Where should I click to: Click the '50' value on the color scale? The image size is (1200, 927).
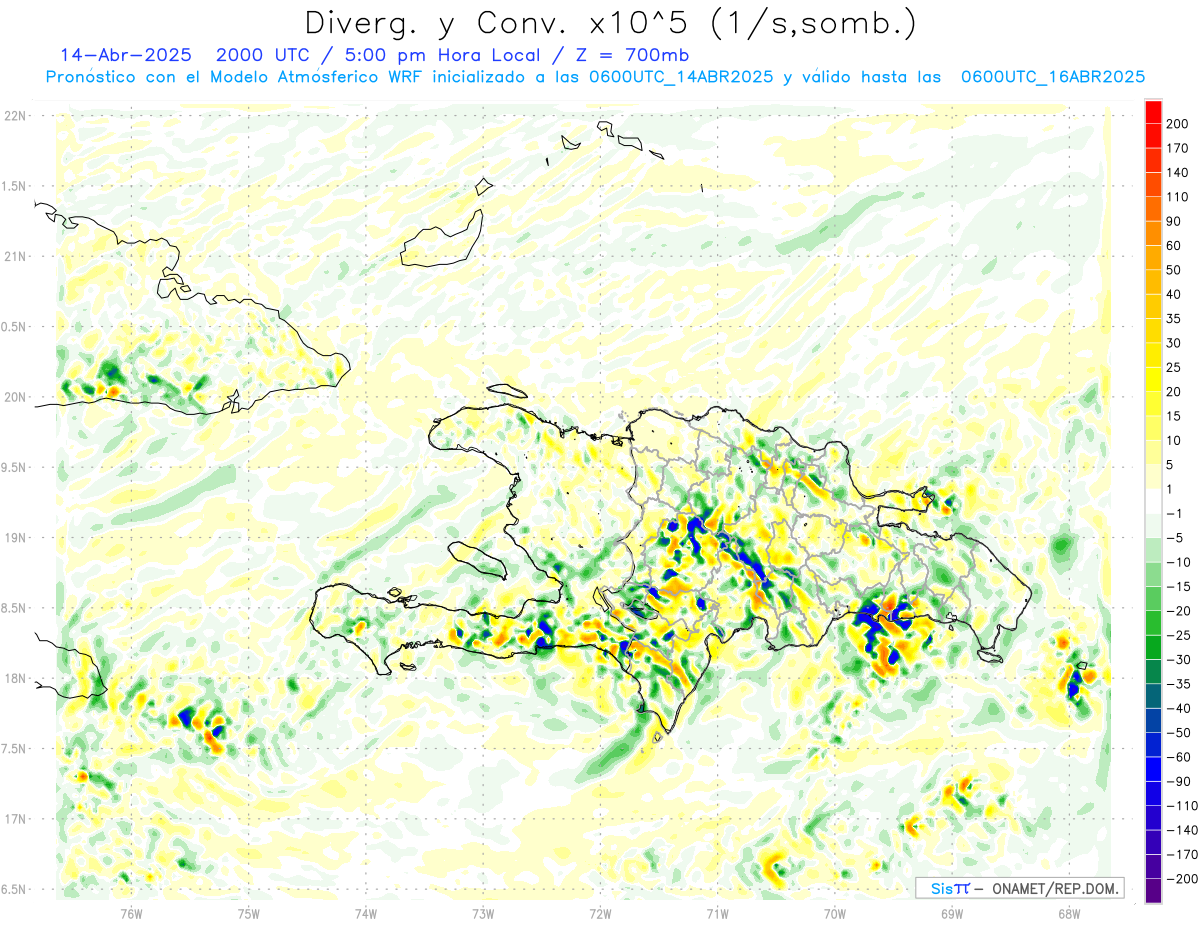click(x=1173, y=270)
